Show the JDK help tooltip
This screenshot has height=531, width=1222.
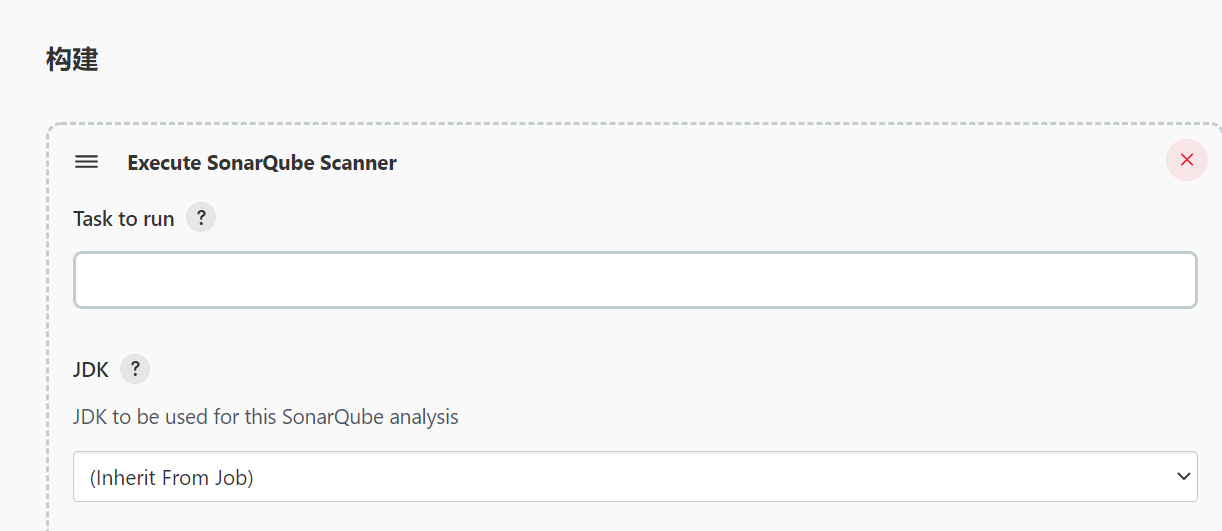pos(135,369)
